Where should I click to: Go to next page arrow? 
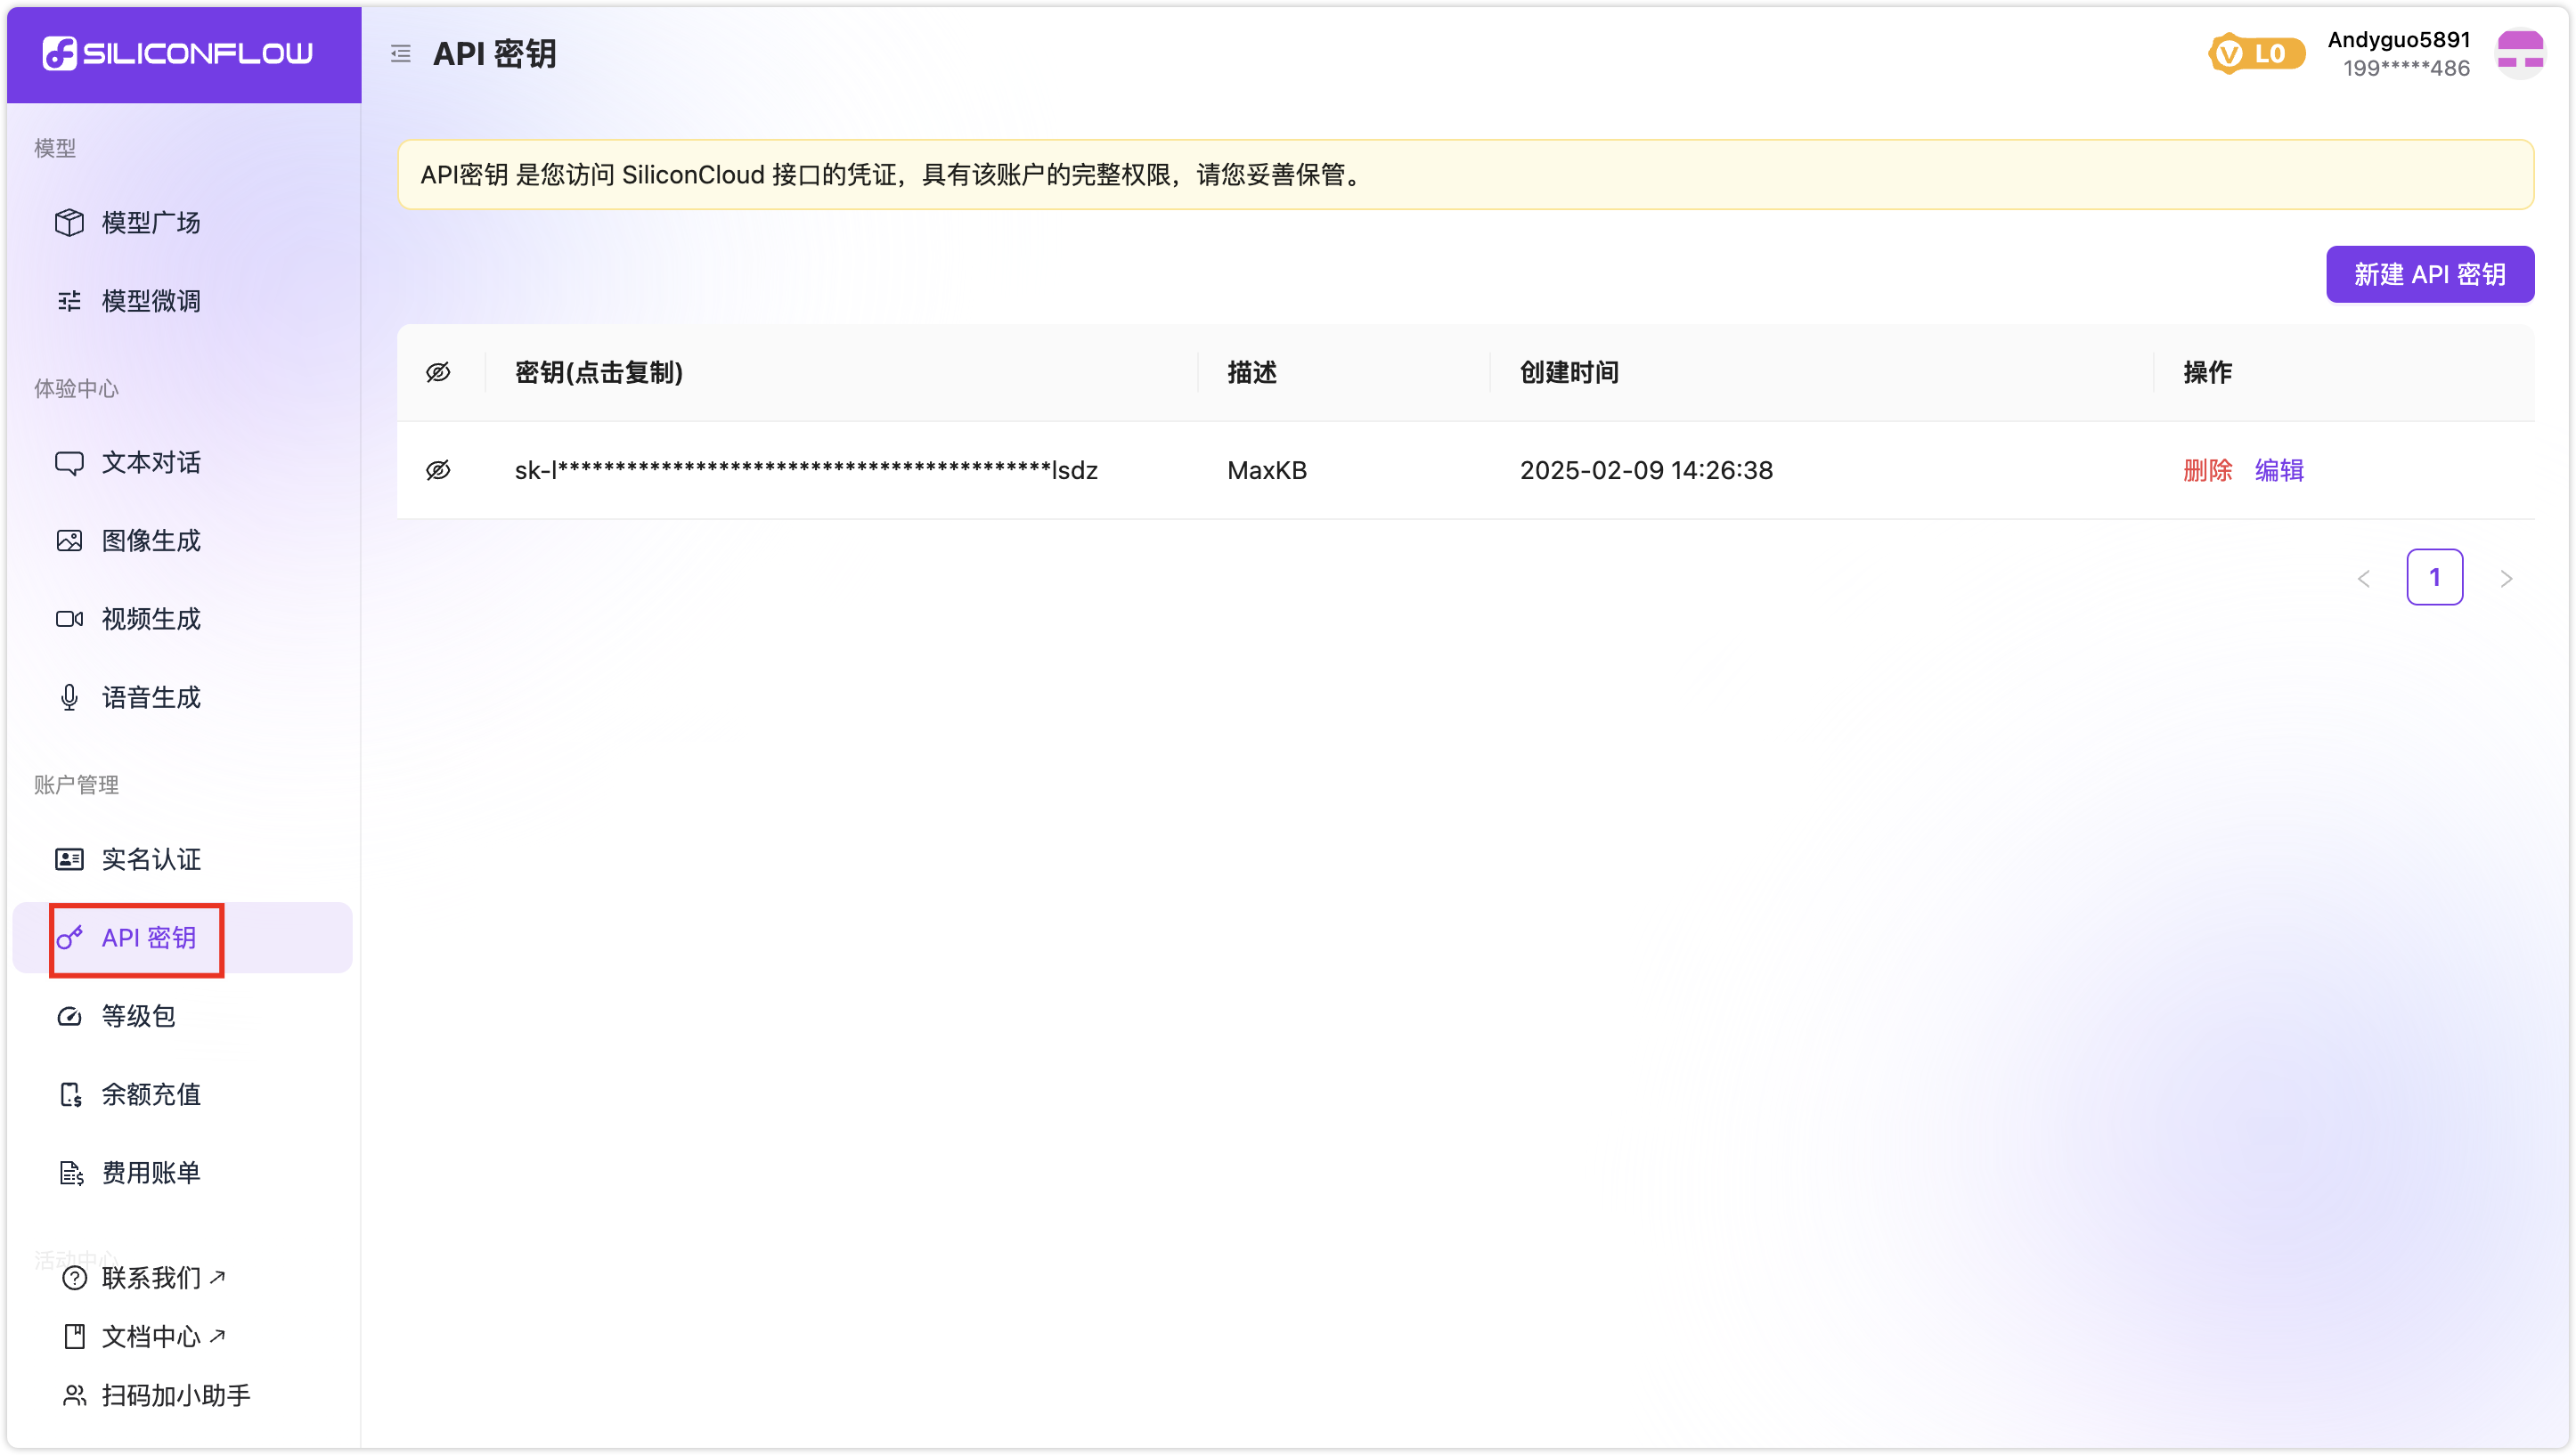pyautogui.click(x=2505, y=578)
